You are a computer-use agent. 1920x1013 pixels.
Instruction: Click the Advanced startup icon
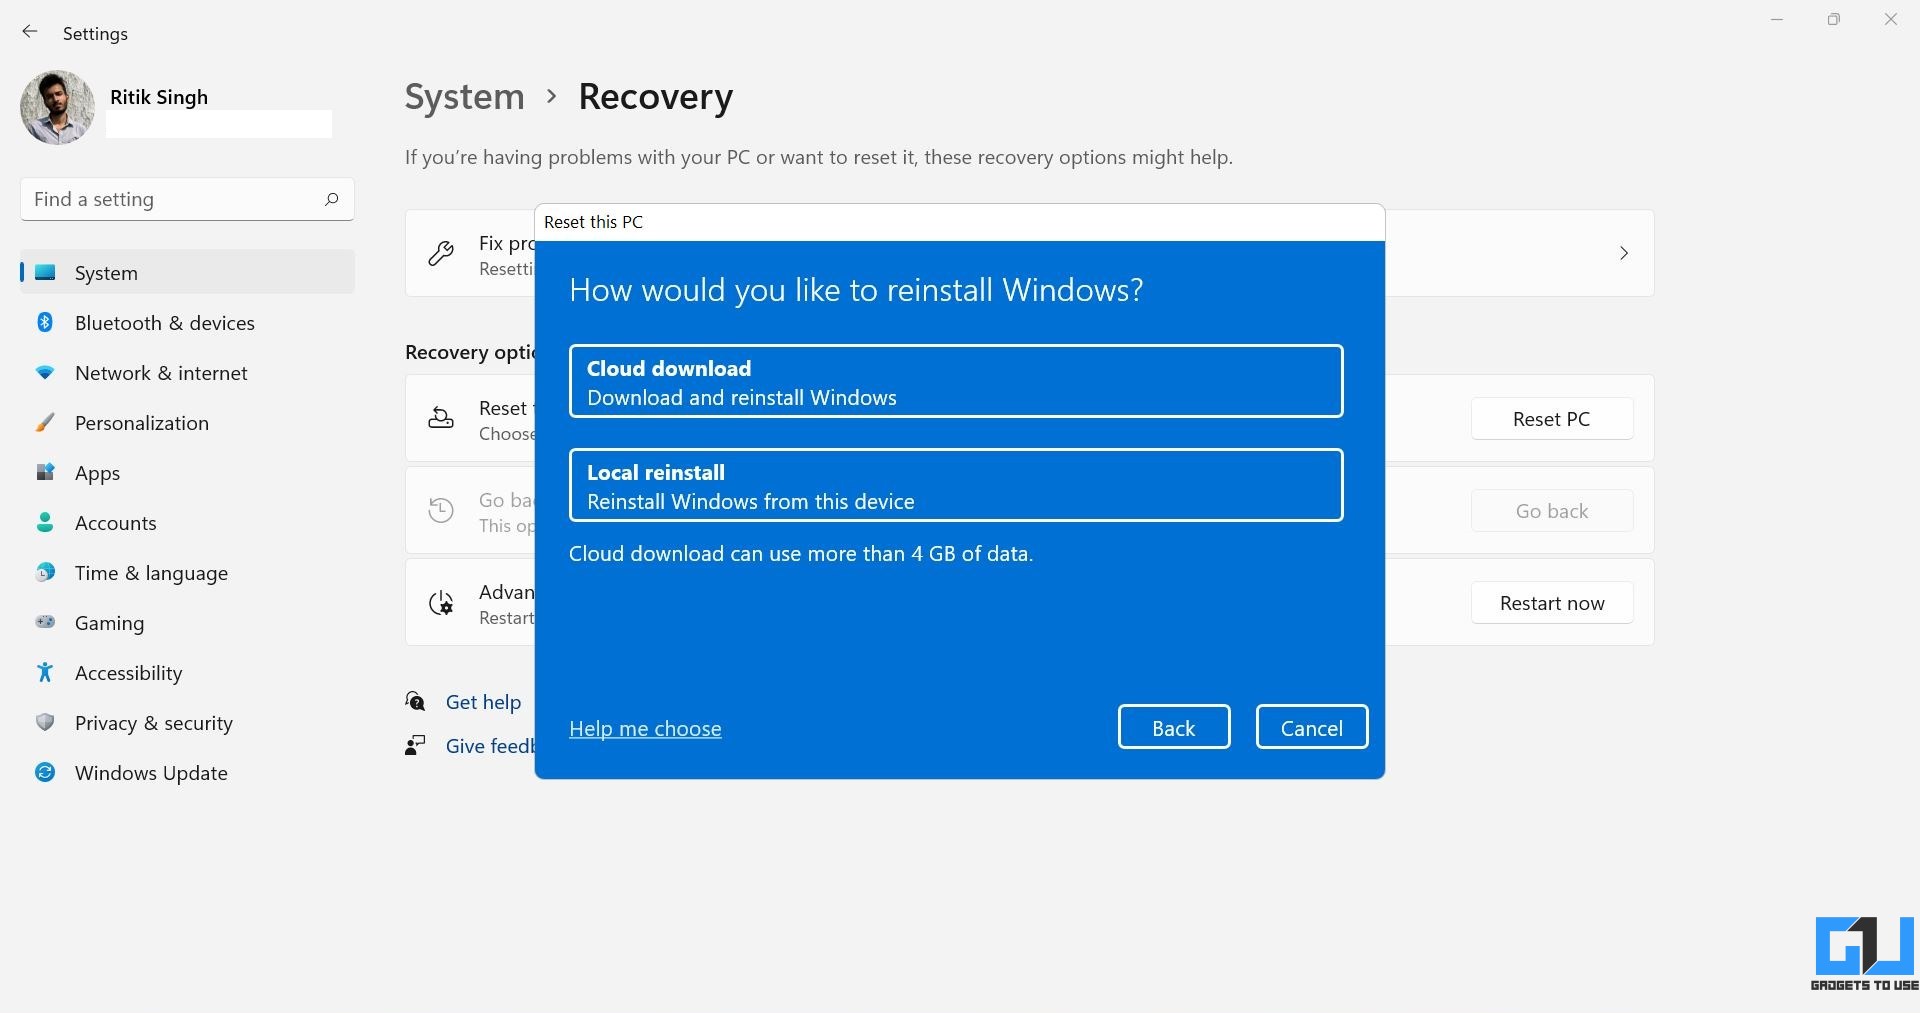pyautogui.click(x=441, y=602)
